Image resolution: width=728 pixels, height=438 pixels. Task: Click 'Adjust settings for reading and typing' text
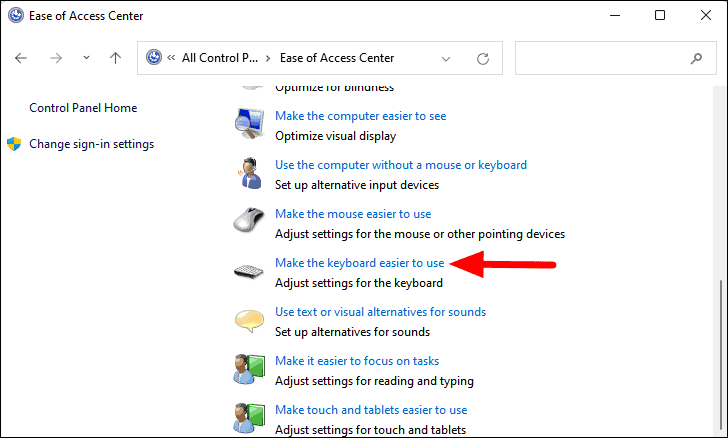pyautogui.click(x=374, y=381)
